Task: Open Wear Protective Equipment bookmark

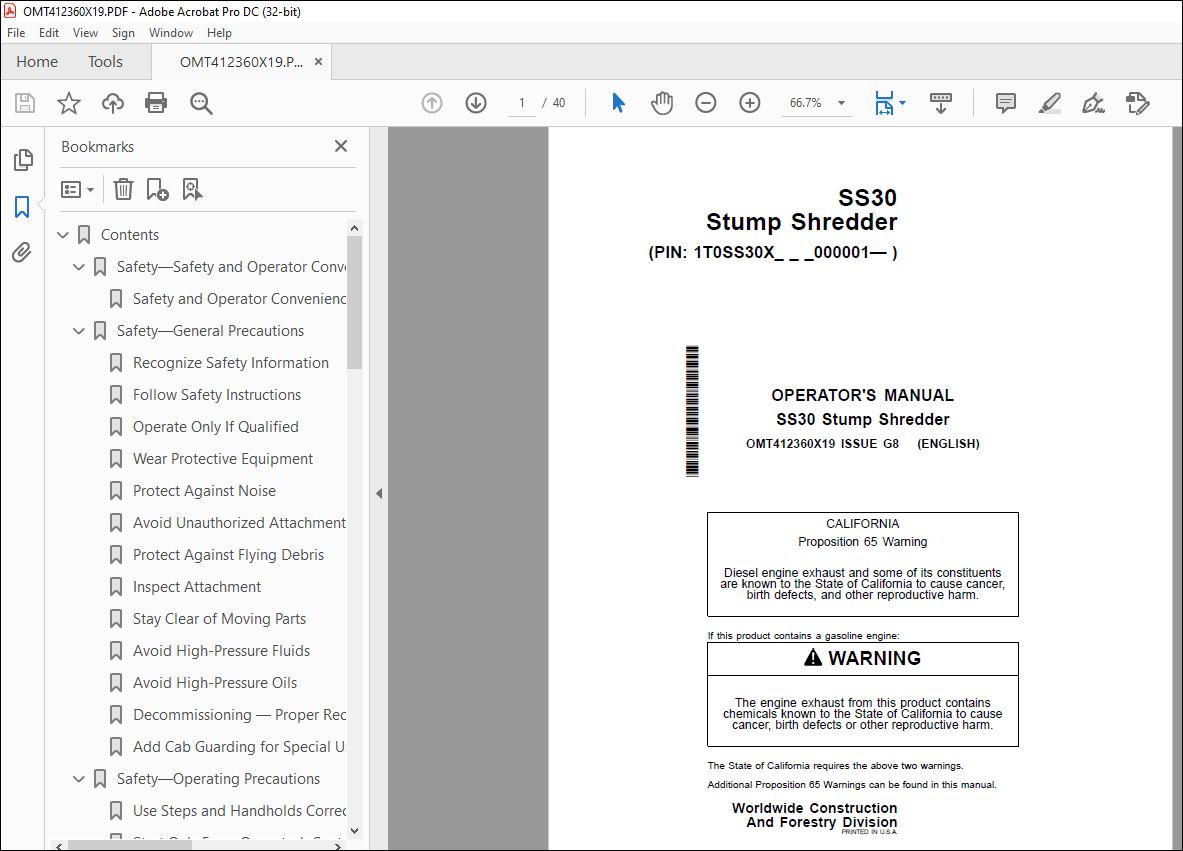Action: (223, 459)
